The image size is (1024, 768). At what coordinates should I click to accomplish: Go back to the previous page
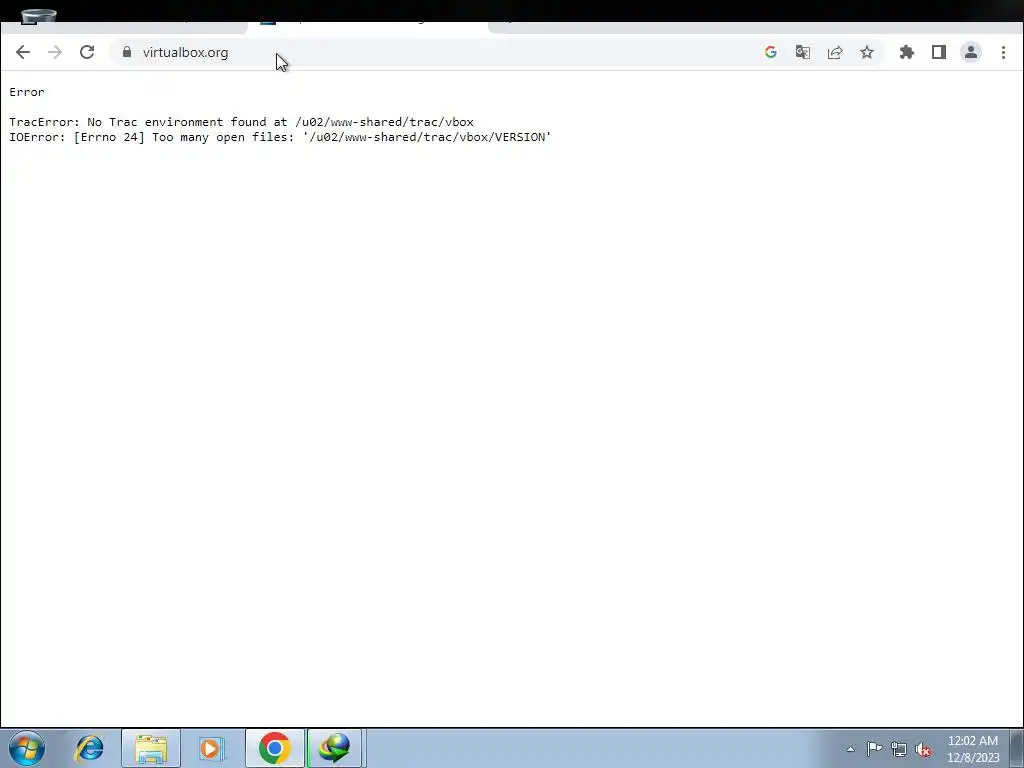click(x=23, y=52)
